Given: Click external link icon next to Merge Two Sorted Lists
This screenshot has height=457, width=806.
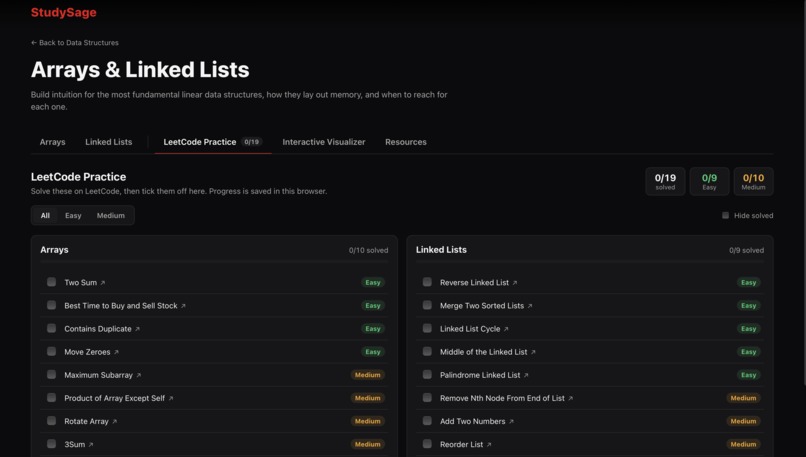Looking at the screenshot, I should [x=530, y=306].
